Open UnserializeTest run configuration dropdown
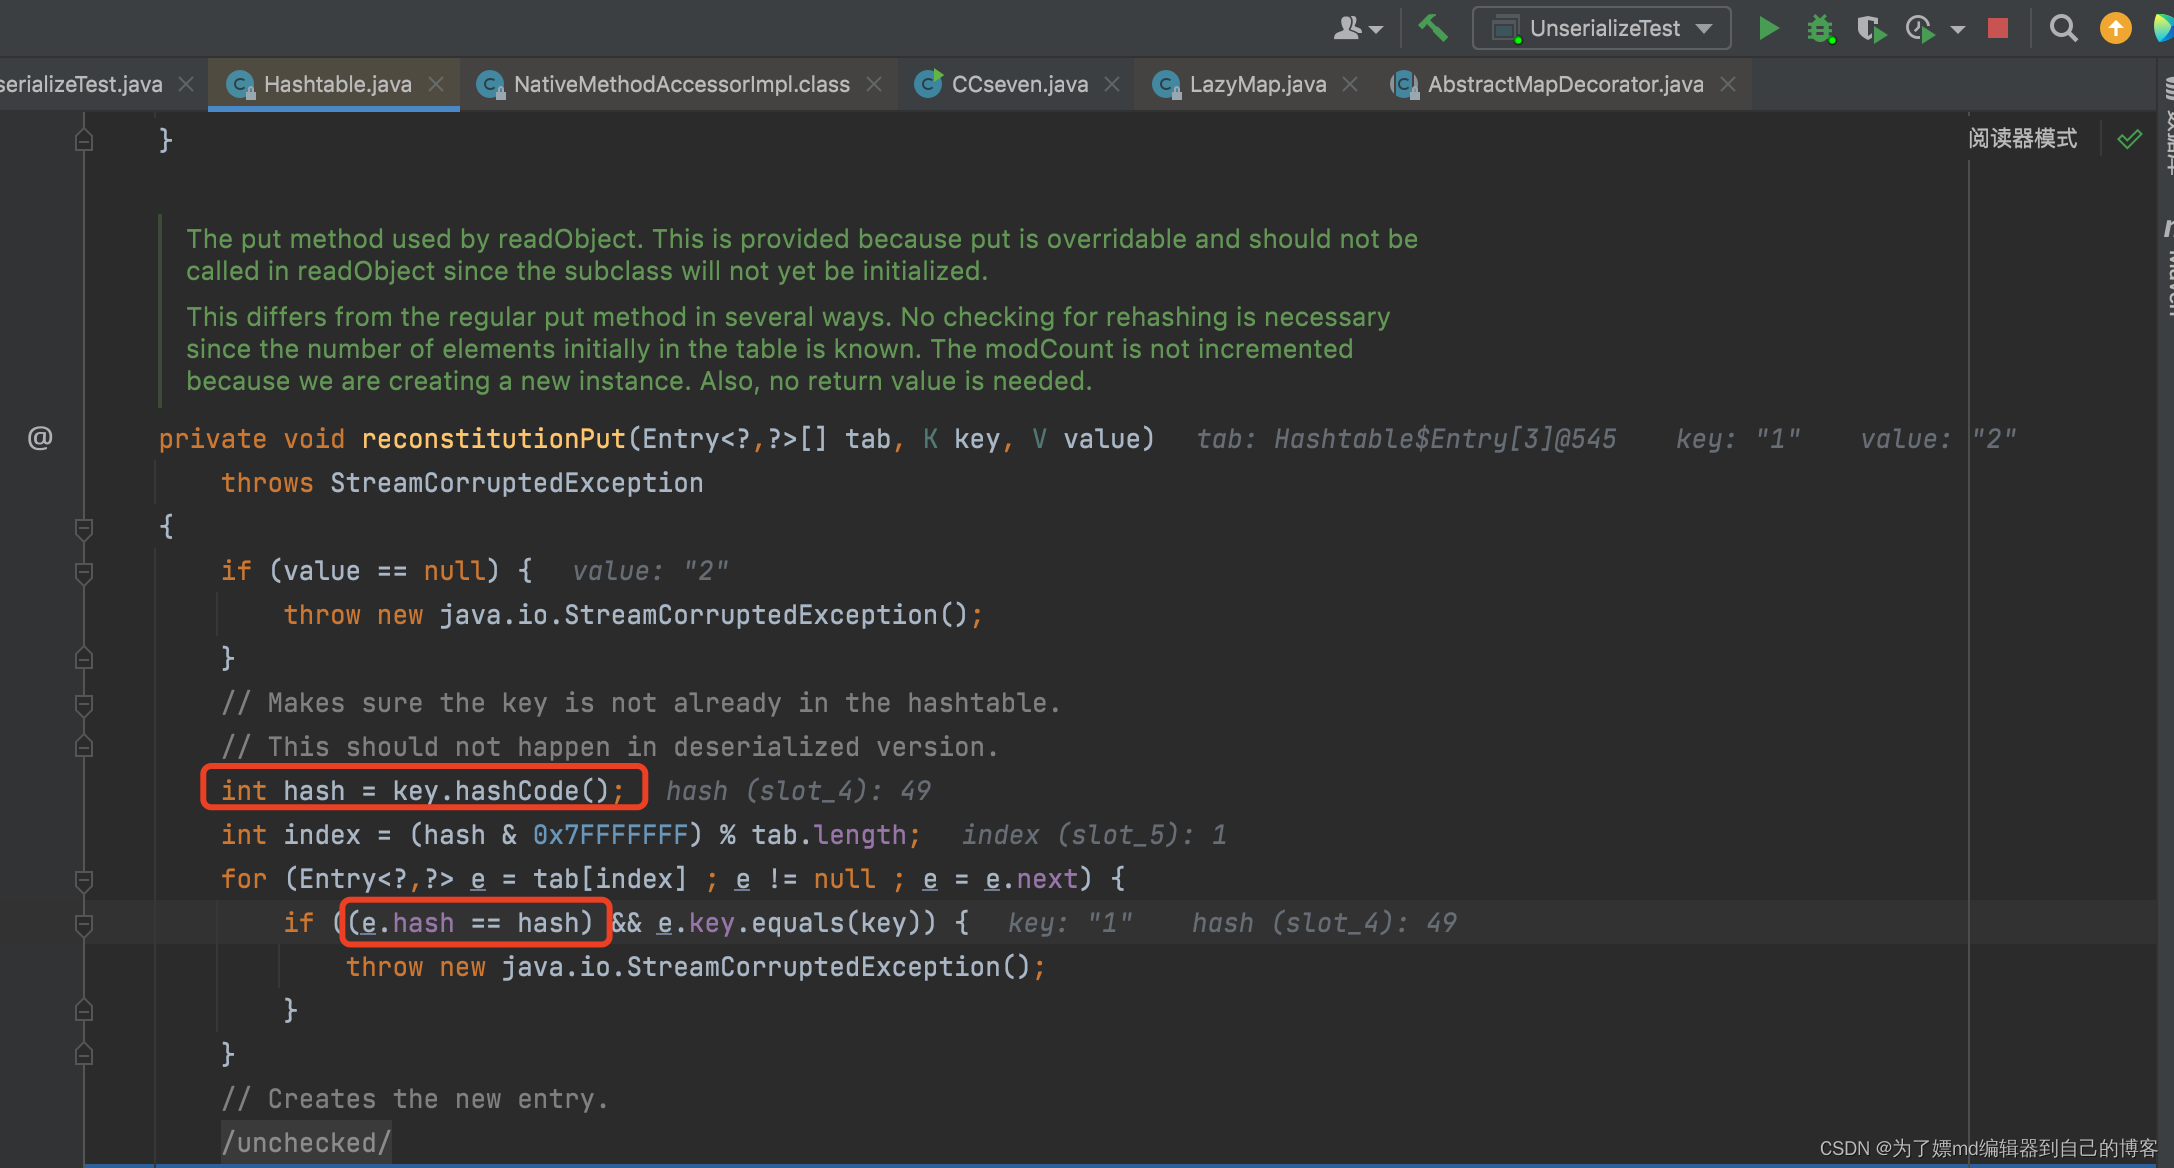The height and width of the screenshot is (1168, 2174). (x=1601, y=28)
